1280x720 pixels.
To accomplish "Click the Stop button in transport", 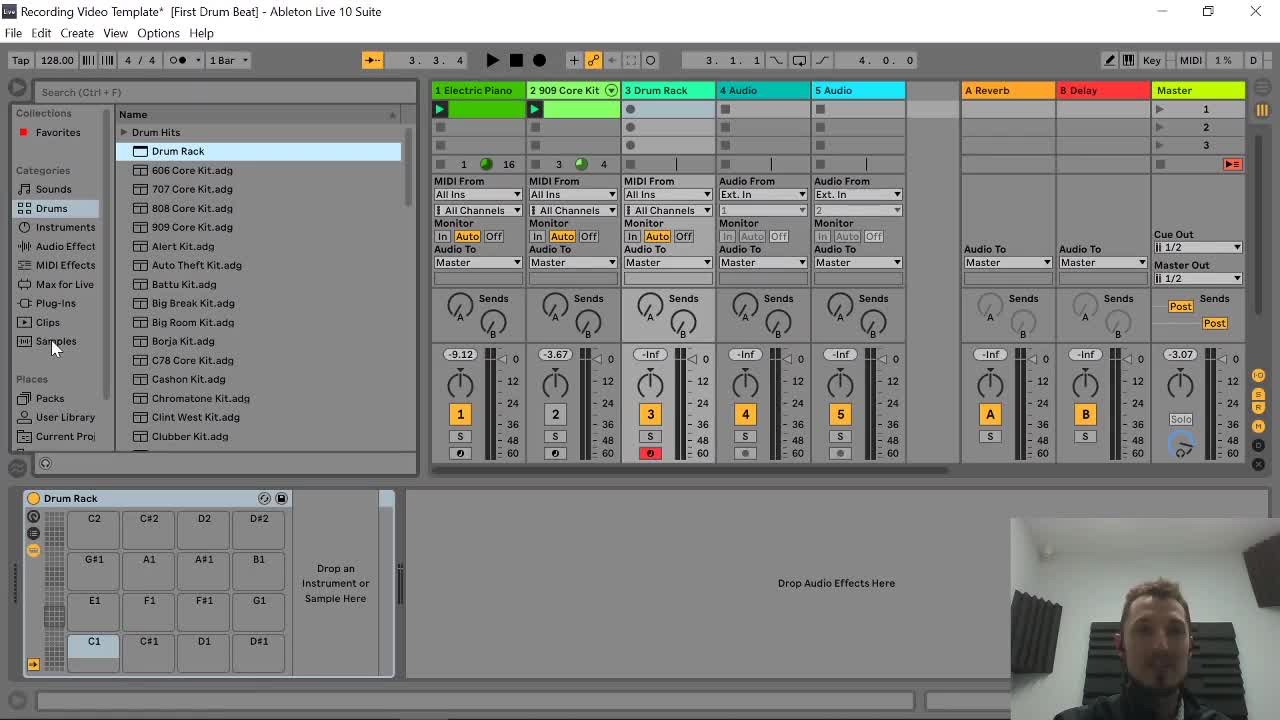I will (x=516, y=60).
